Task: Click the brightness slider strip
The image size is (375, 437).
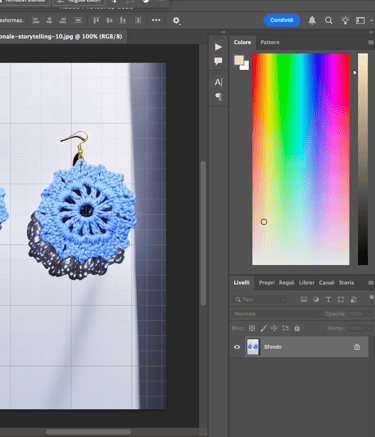Action: tap(363, 159)
